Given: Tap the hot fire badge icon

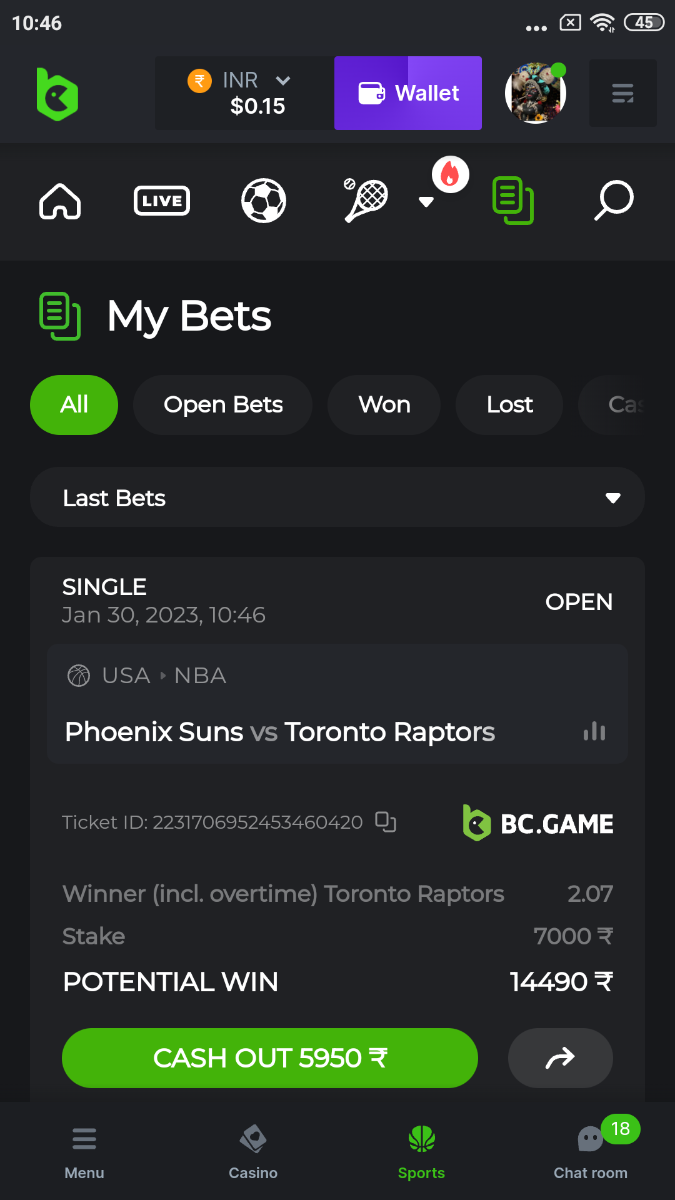Looking at the screenshot, I should point(450,175).
